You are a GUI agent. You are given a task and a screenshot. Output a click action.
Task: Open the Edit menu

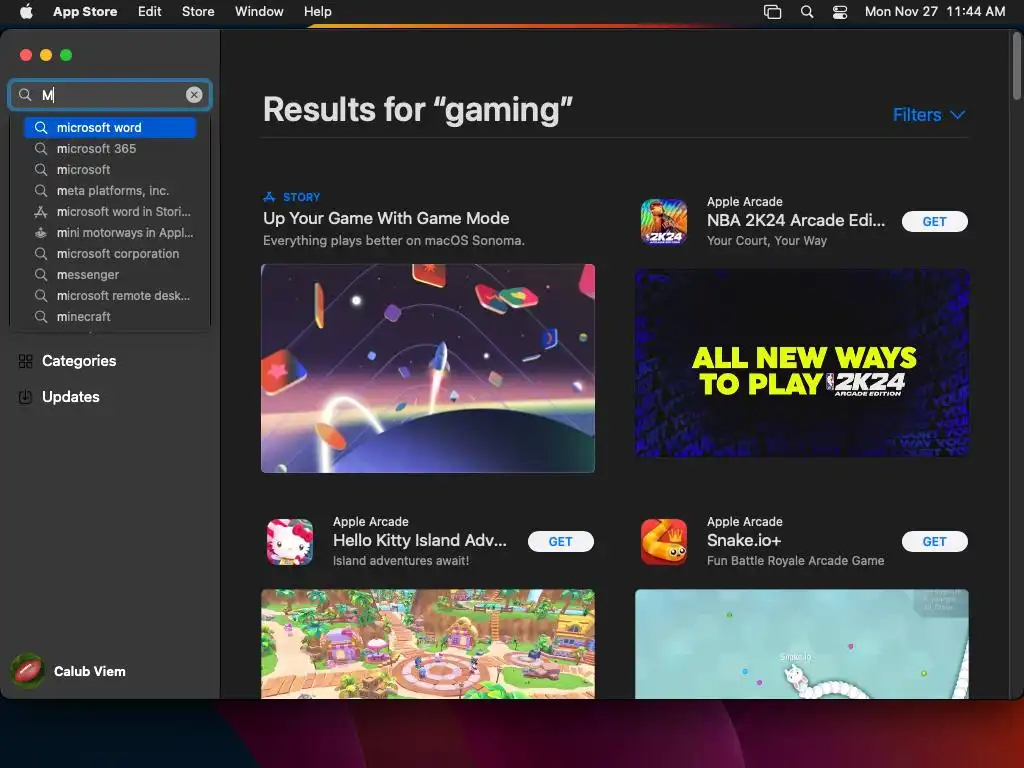[150, 11]
